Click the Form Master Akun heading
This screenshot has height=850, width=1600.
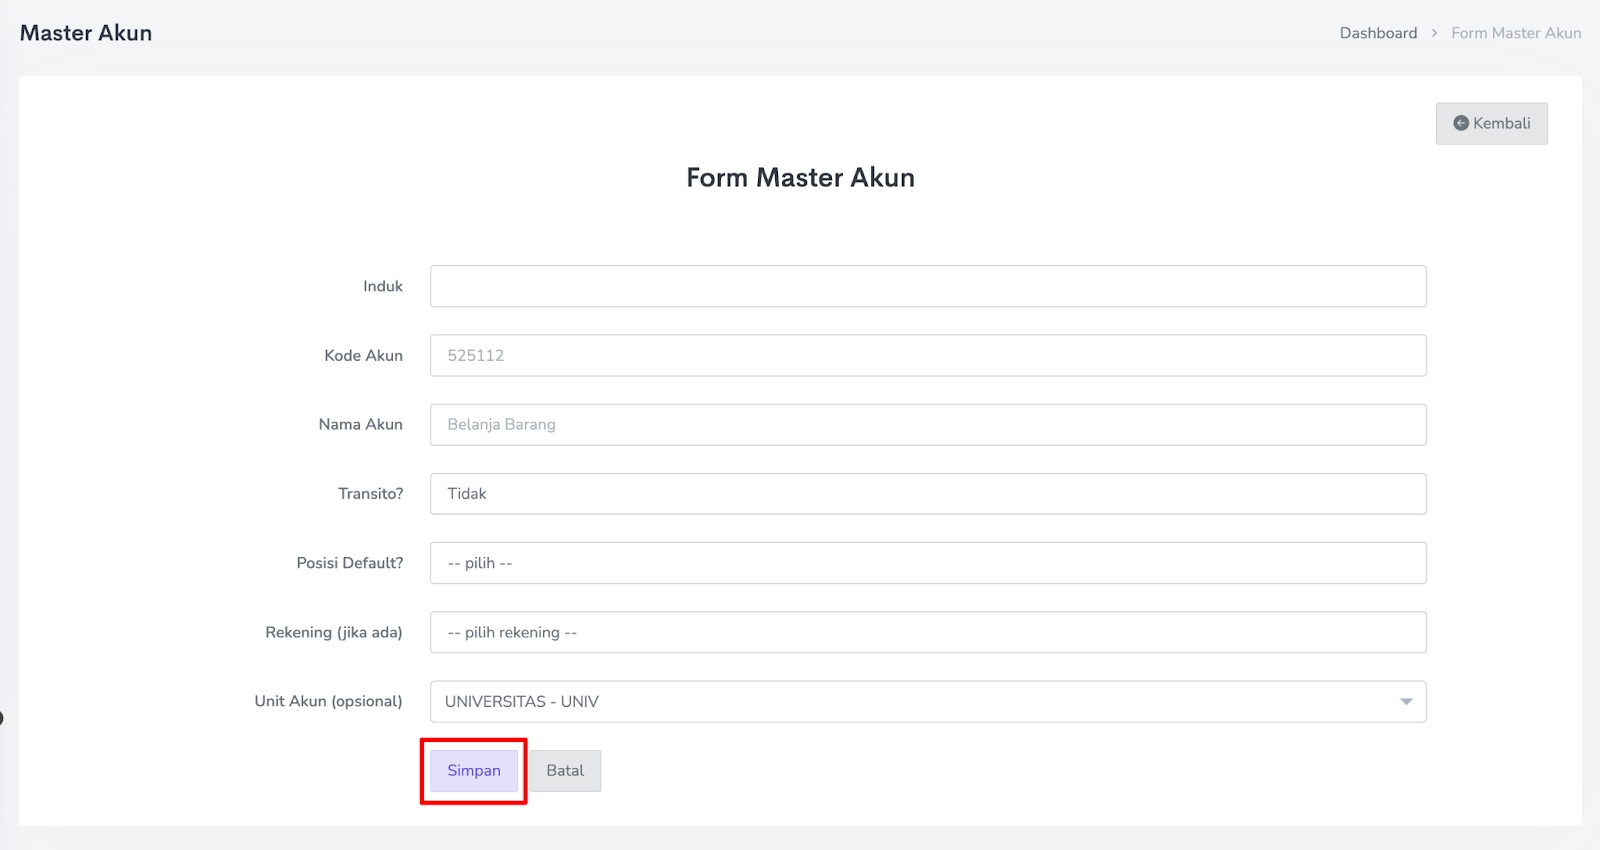pyautogui.click(x=800, y=177)
